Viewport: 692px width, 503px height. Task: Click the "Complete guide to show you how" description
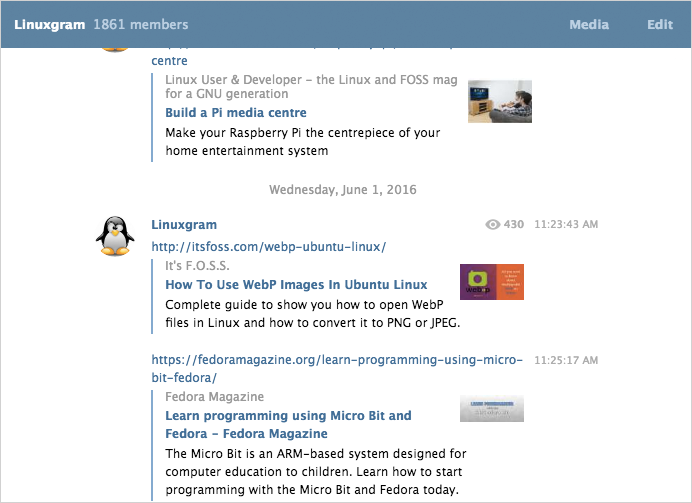[313, 314]
